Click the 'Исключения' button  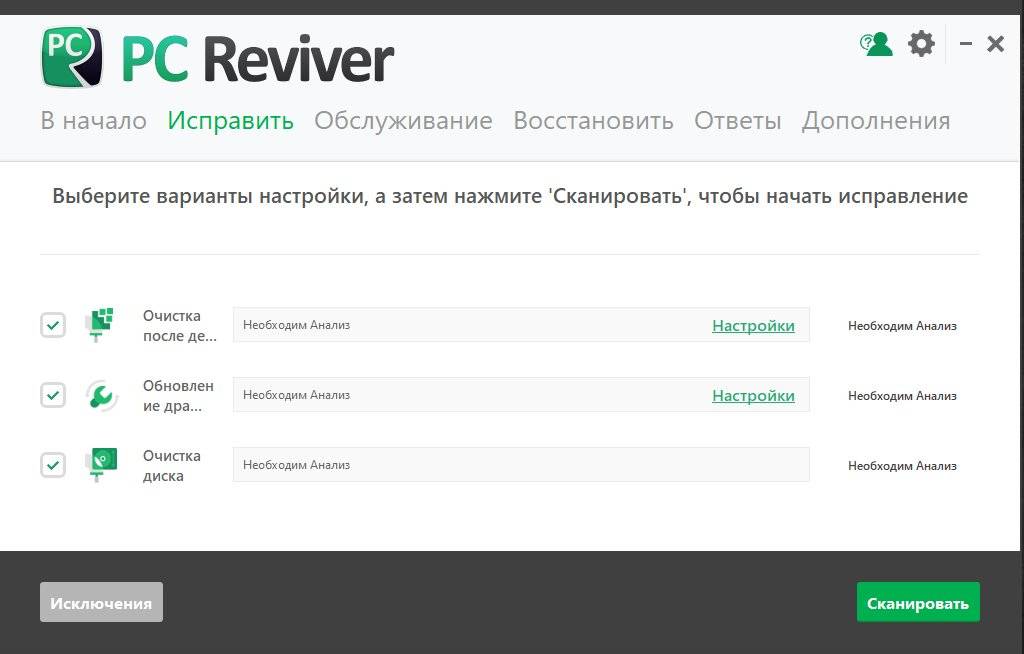101,602
